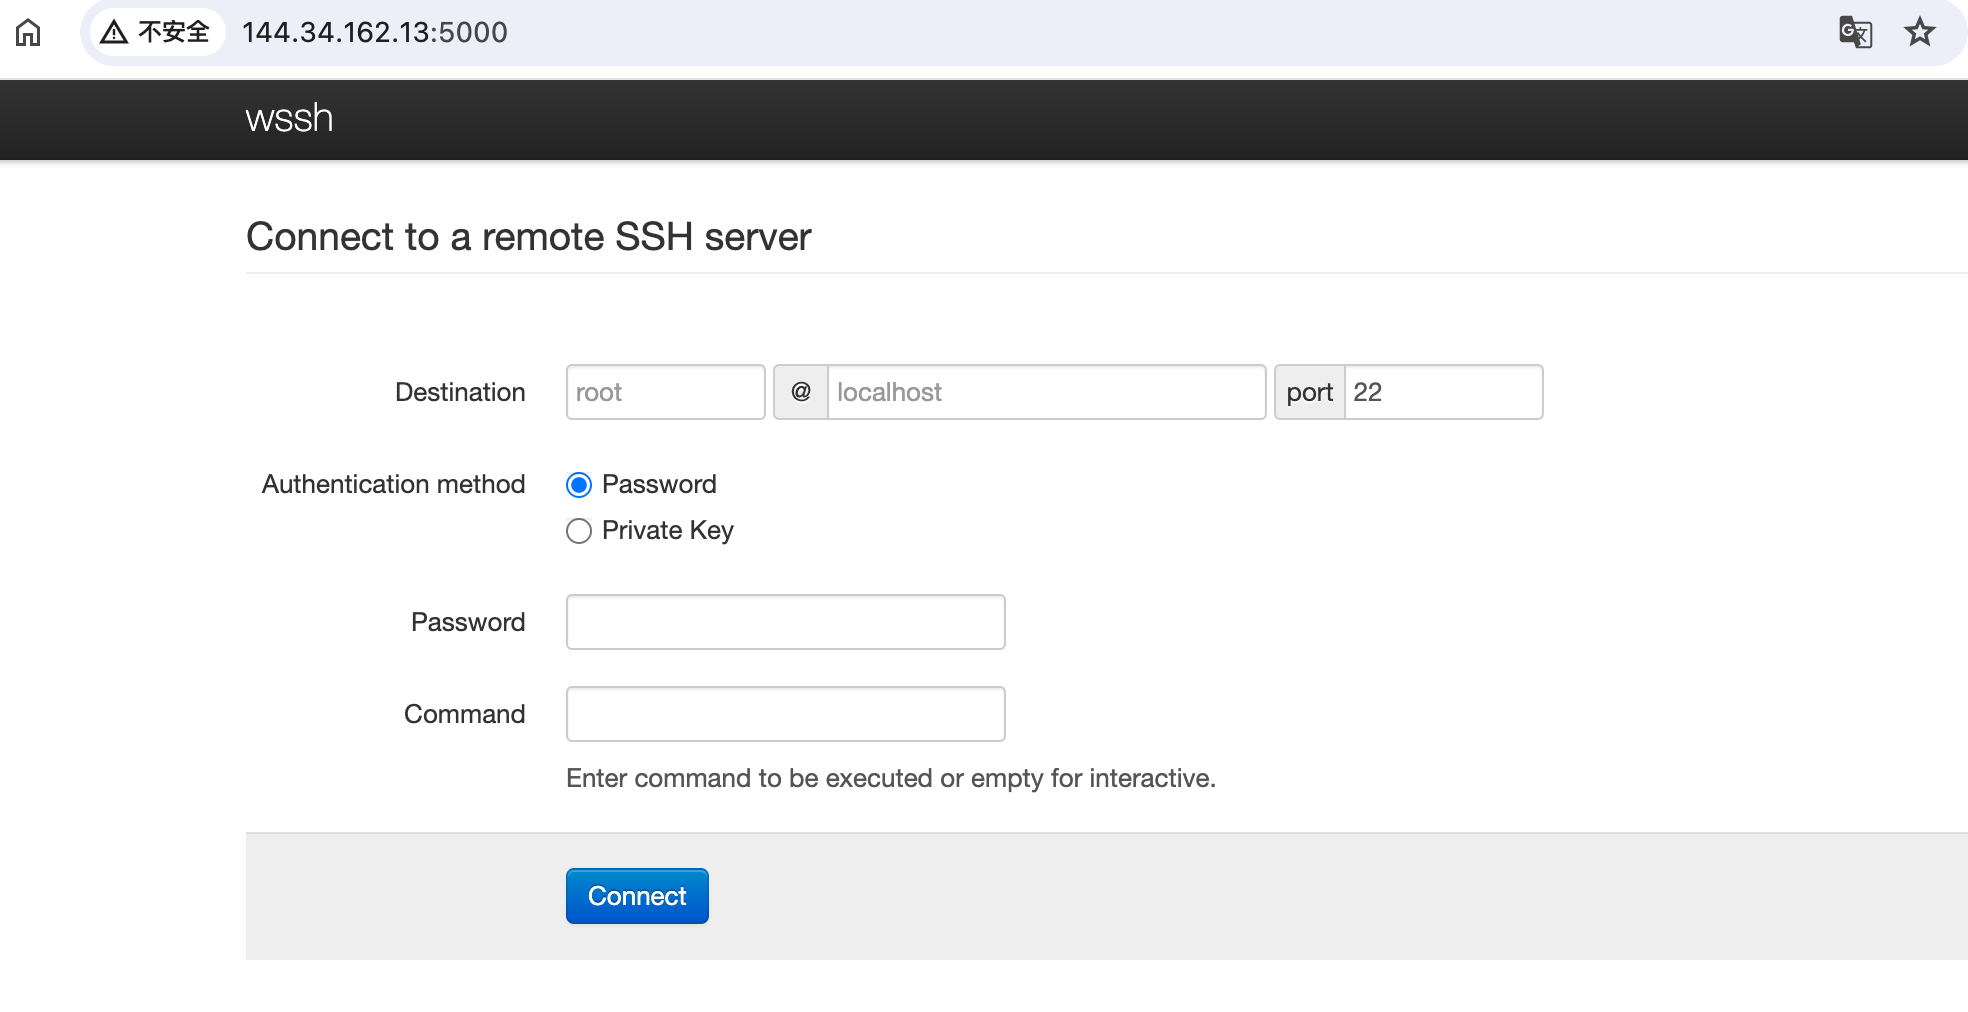
Task: Focus the Password text input box
Action: coord(785,622)
